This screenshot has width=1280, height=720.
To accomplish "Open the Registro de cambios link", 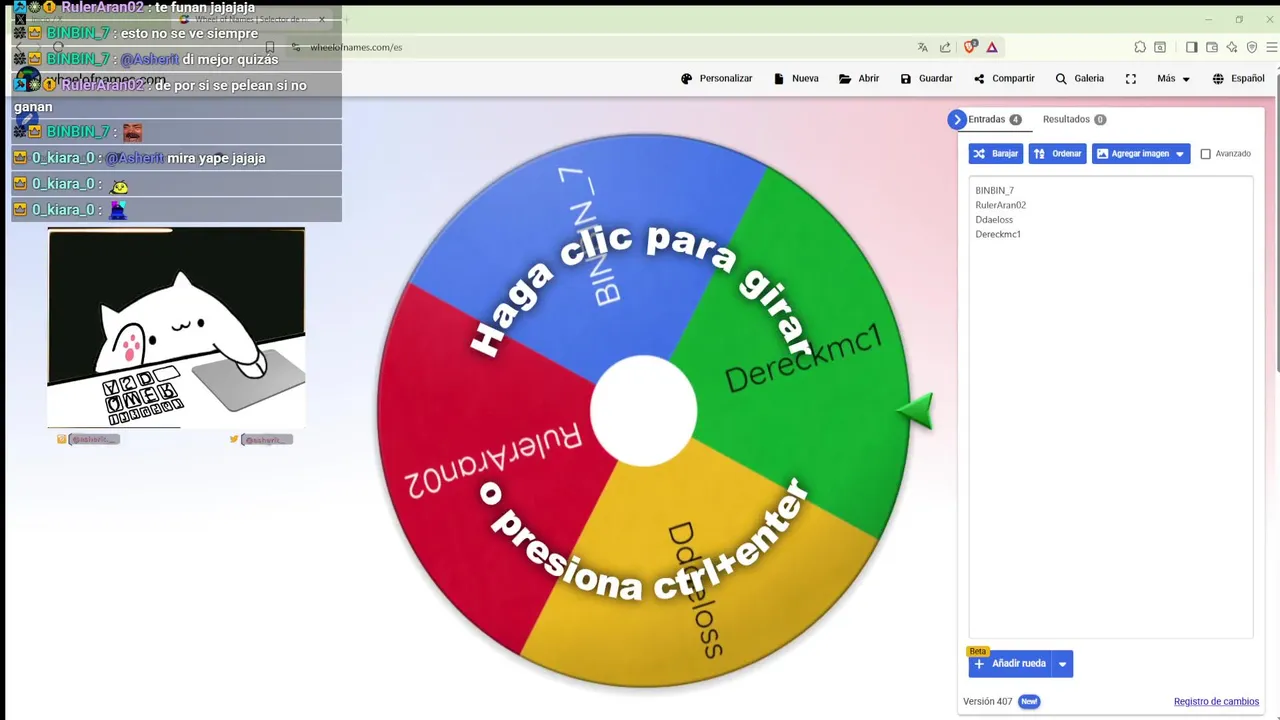I will (x=1216, y=701).
